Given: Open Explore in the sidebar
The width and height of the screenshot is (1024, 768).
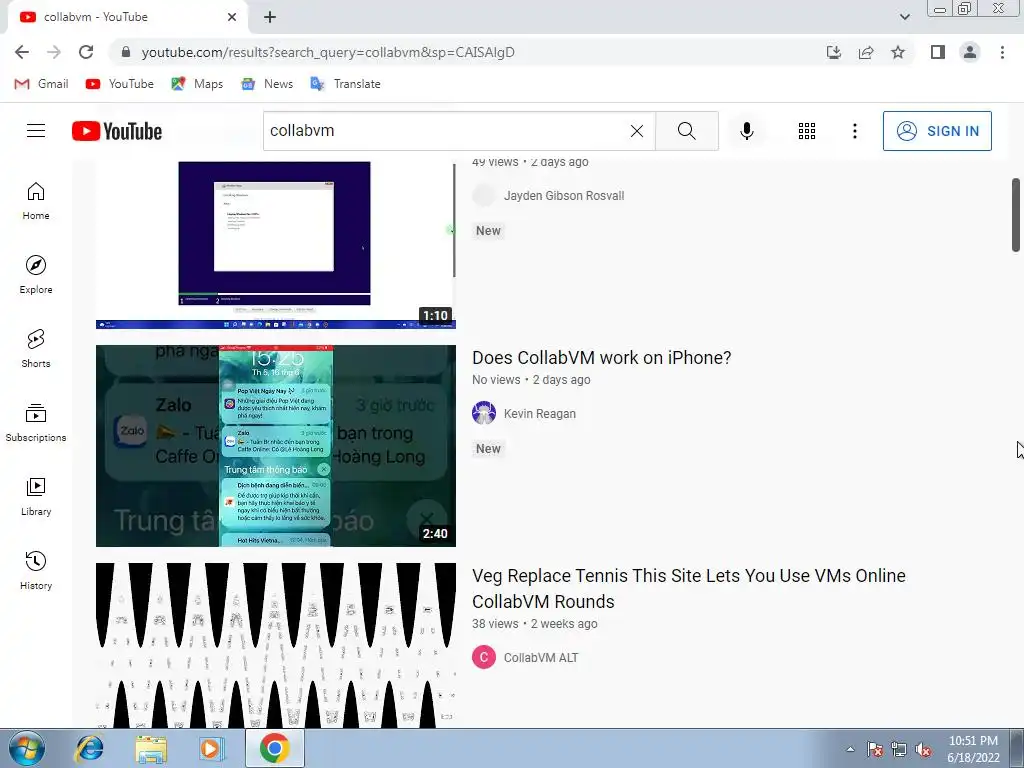Looking at the screenshot, I should tap(36, 275).
